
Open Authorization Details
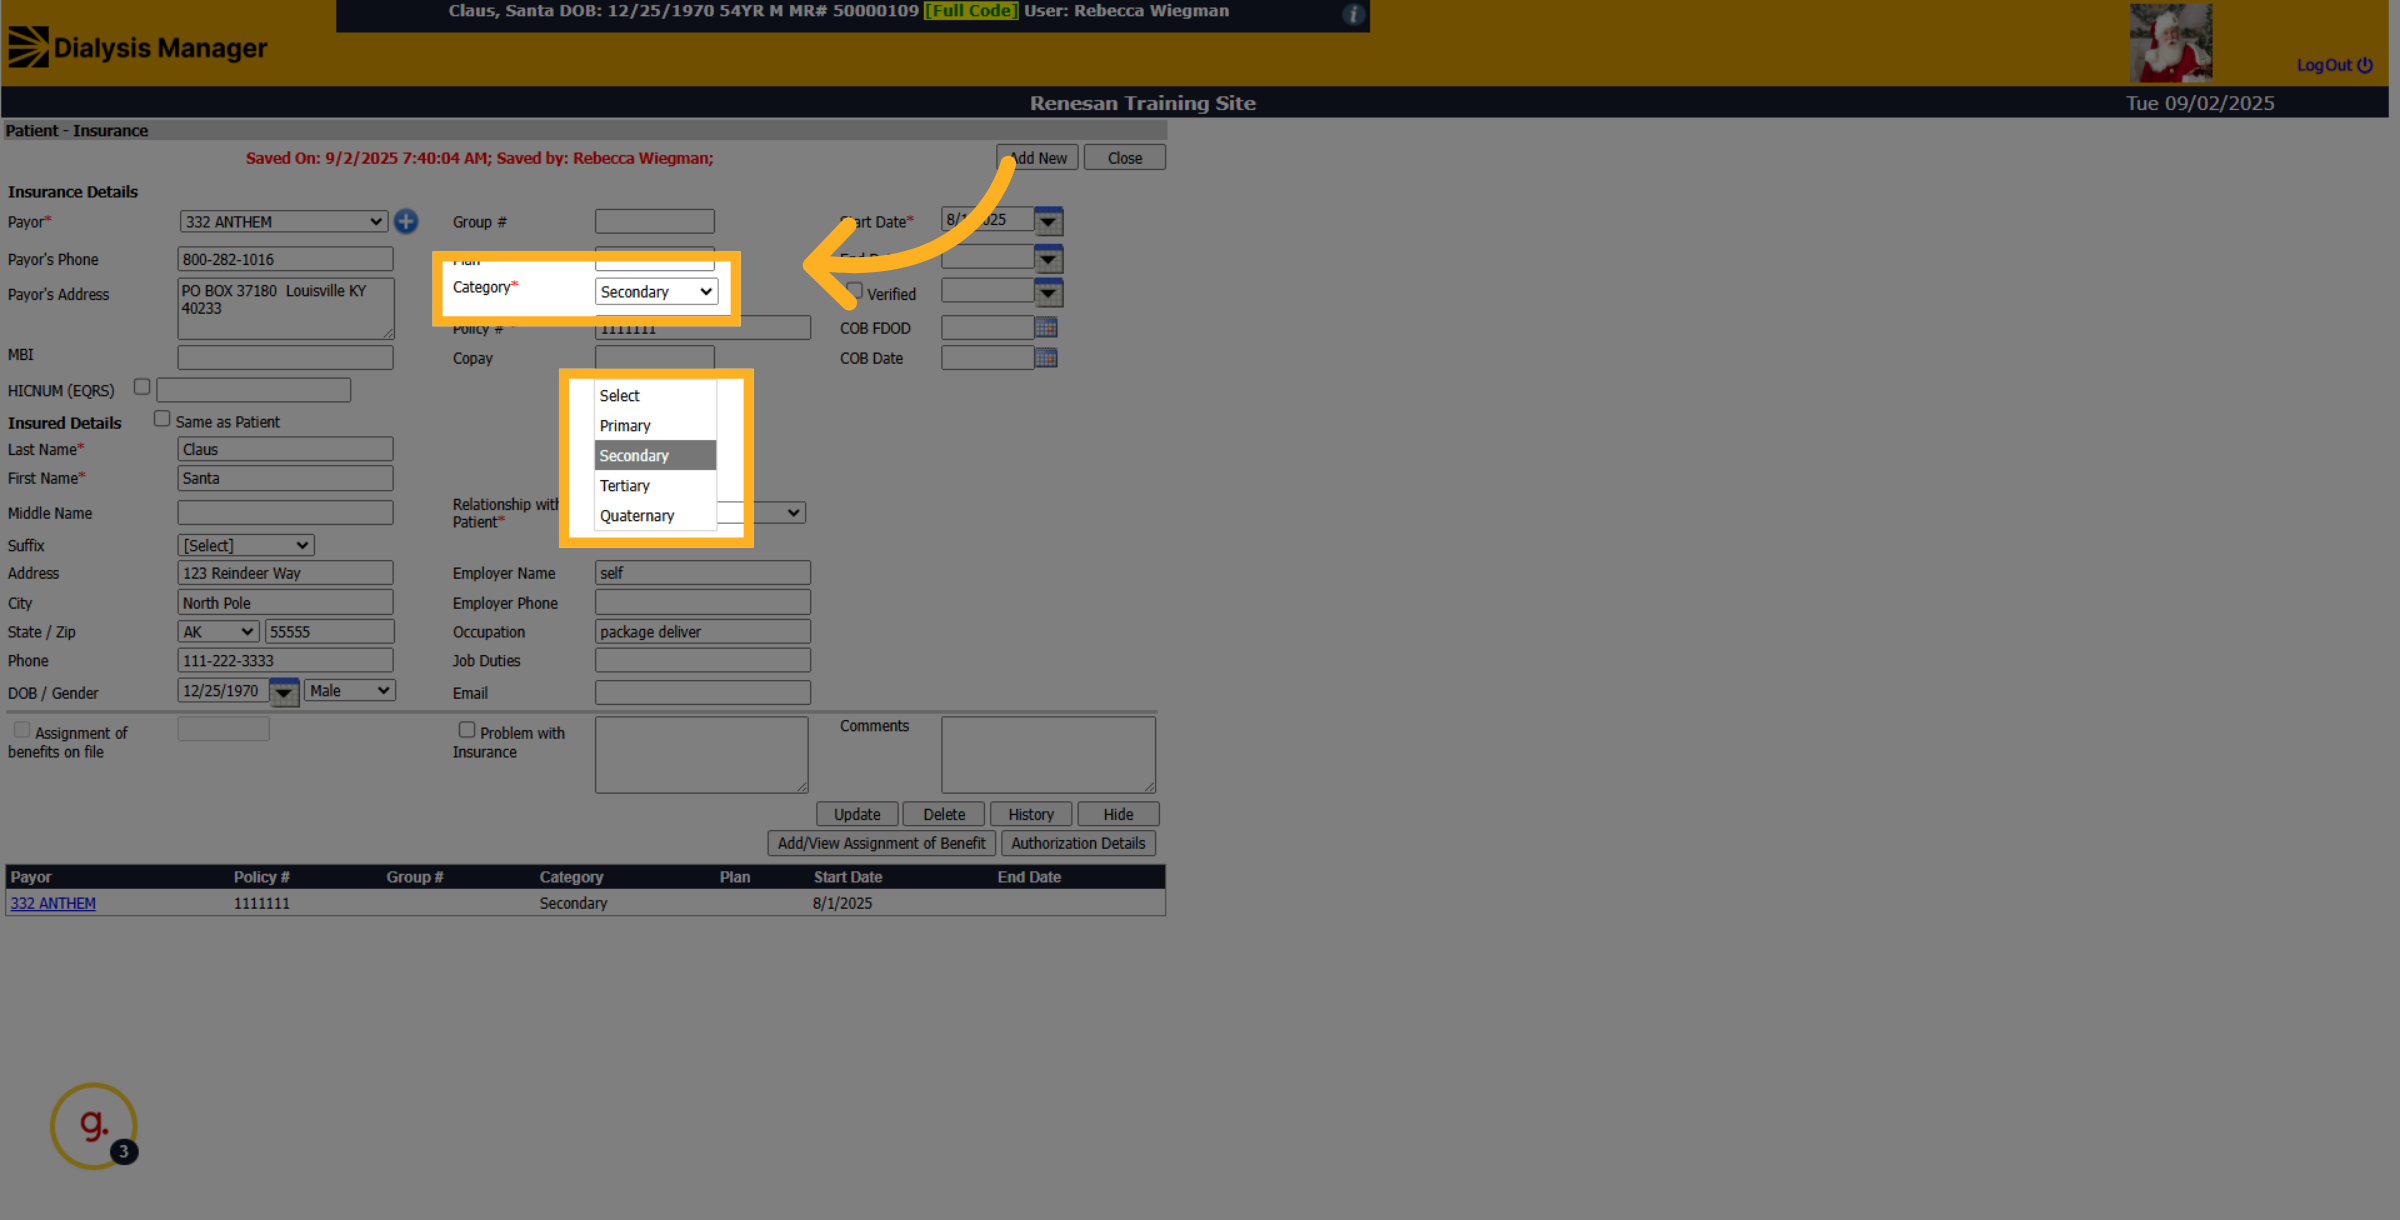pos(1078,843)
